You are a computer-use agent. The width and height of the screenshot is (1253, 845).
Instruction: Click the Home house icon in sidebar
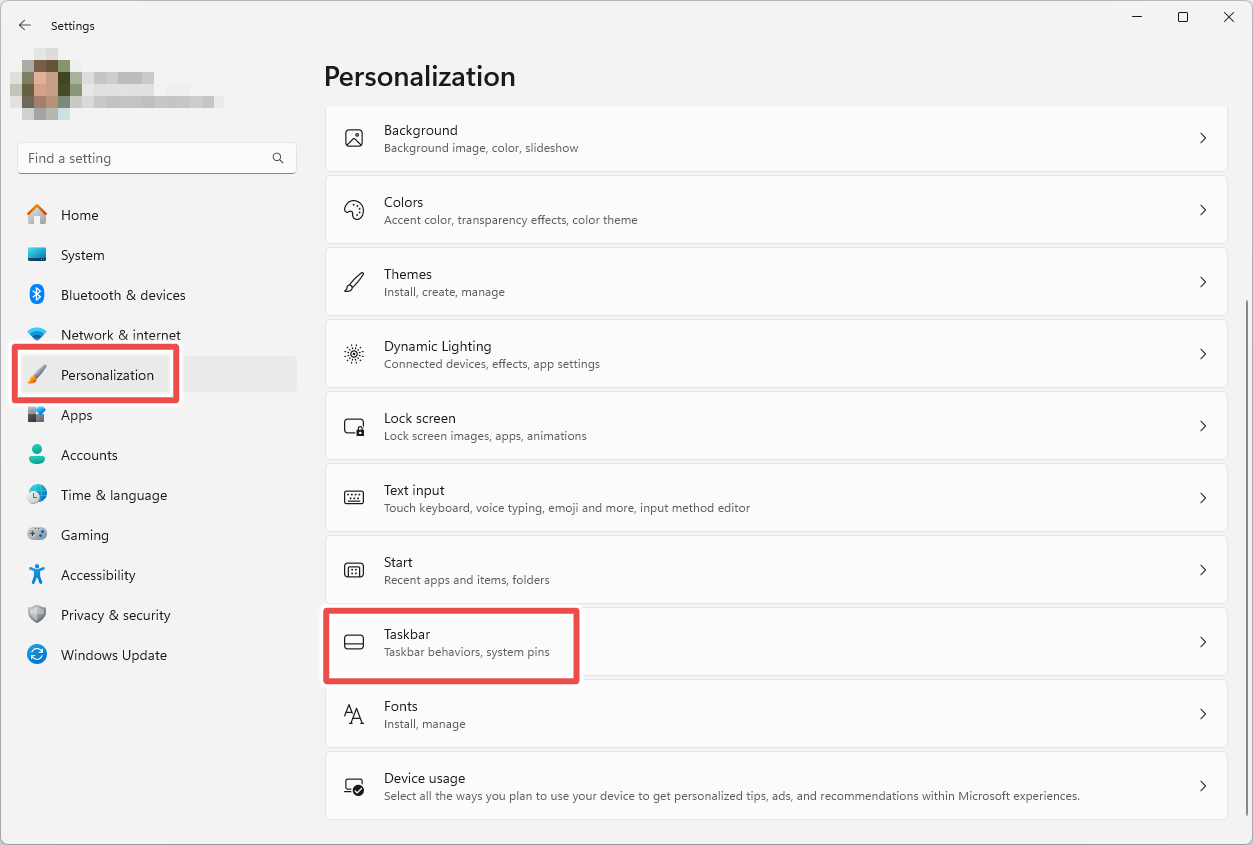37,214
